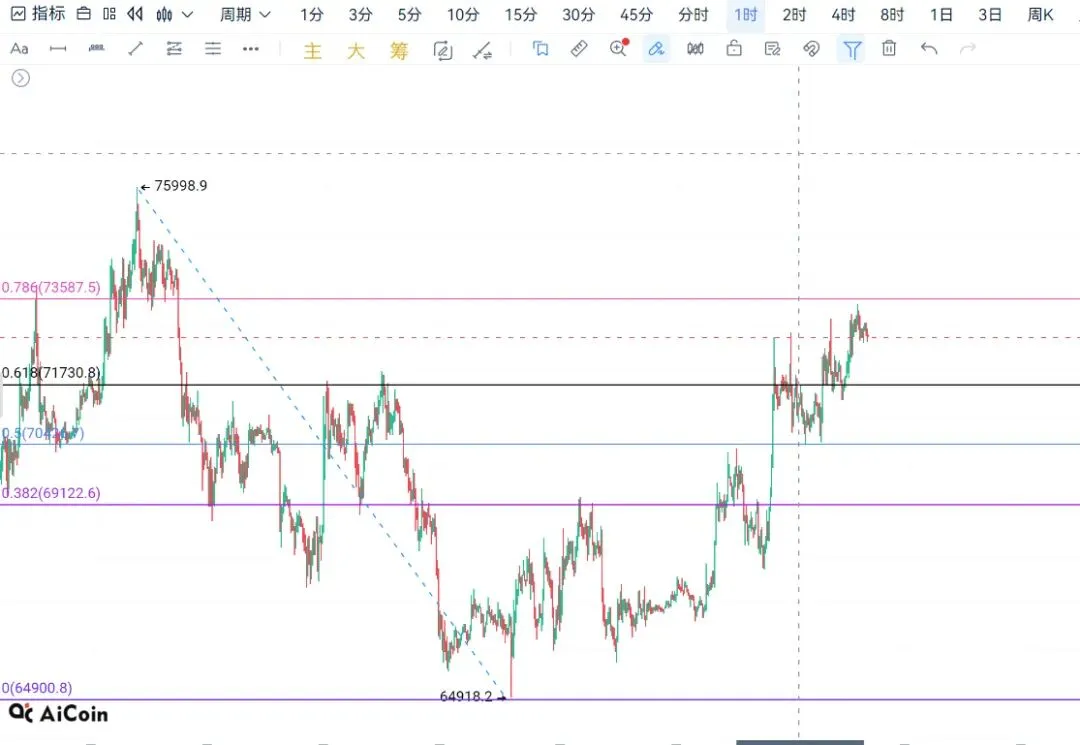Toggle the highlighted pen drawing mode
Screen dimensions: 1080x745
[656, 49]
